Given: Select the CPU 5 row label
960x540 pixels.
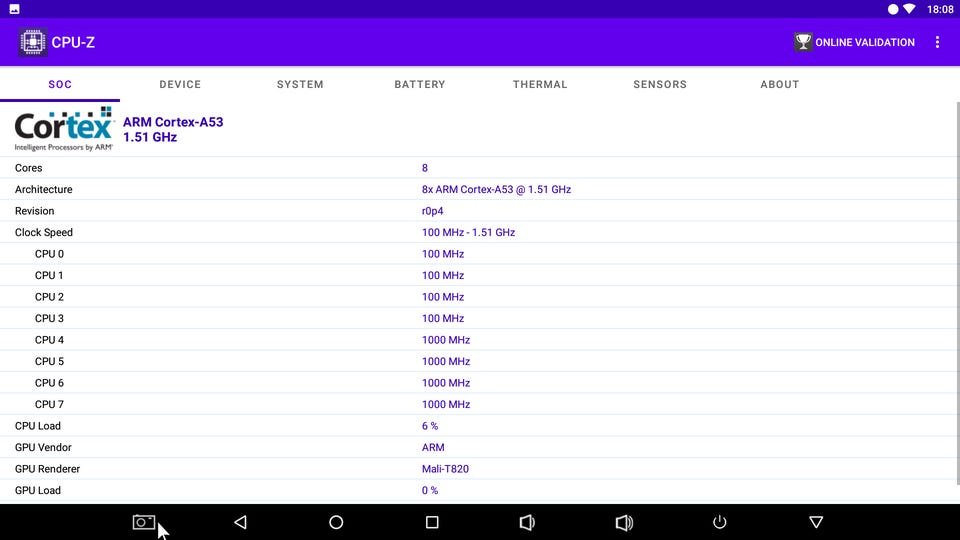Looking at the screenshot, I should [49, 361].
